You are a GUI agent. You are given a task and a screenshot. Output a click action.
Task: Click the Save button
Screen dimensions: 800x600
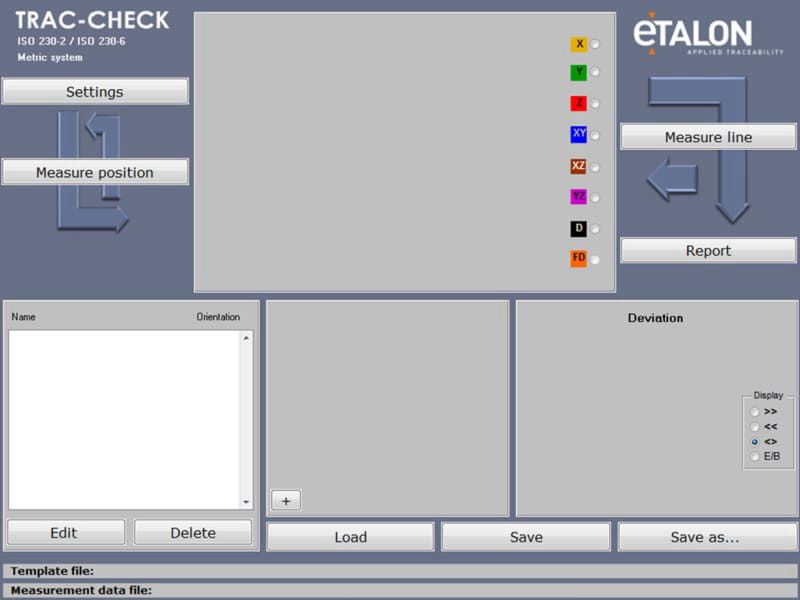[x=526, y=537]
